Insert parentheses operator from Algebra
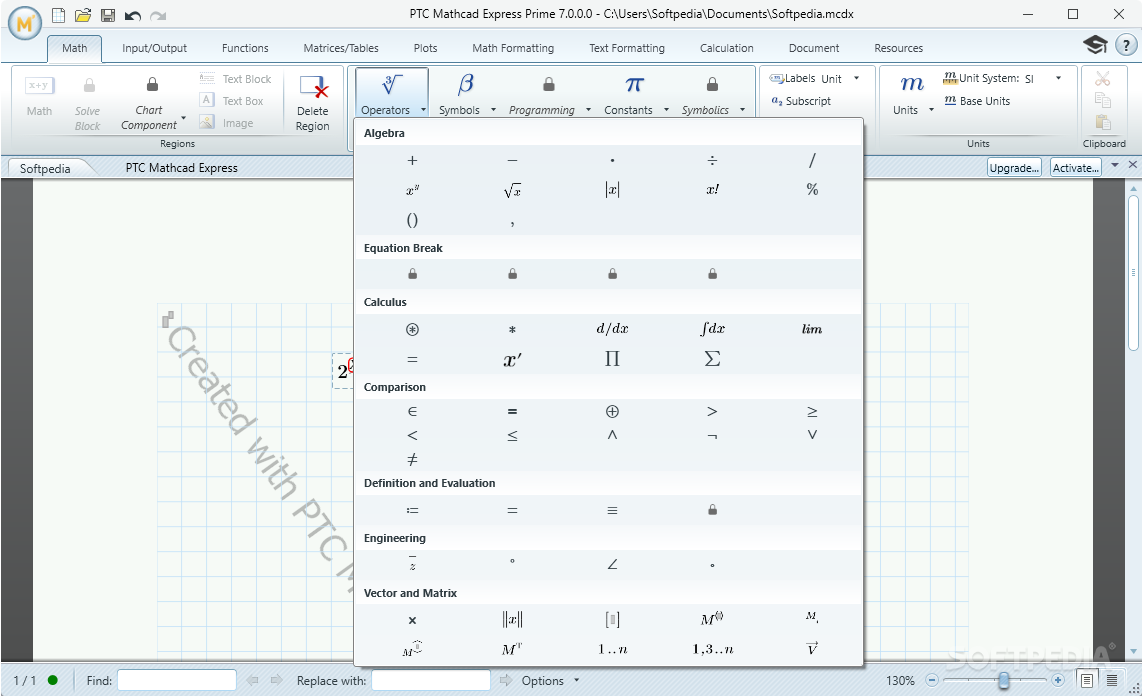 tap(413, 220)
